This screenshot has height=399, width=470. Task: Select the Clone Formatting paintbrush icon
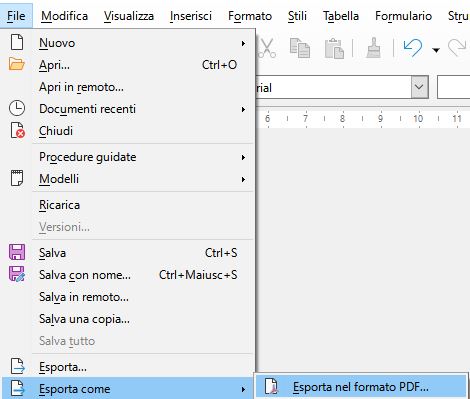point(373,48)
